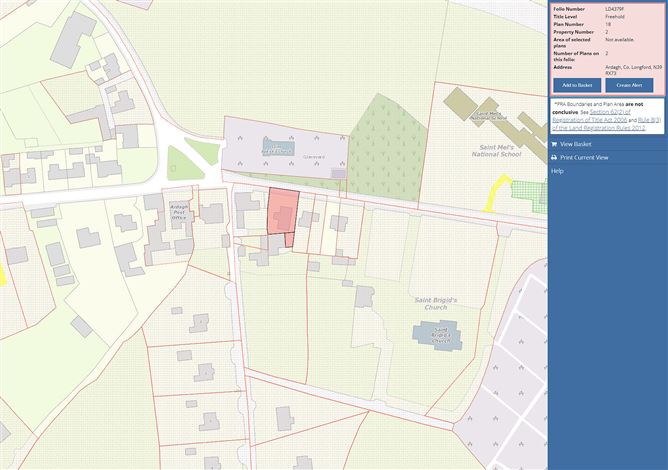Select Print Current View in sidebar
The height and width of the screenshot is (470, 668).
(x=597, y=157)
